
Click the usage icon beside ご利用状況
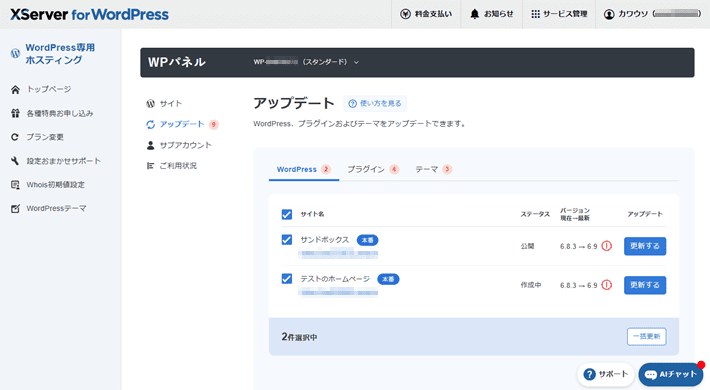click(x=150, y=166)
